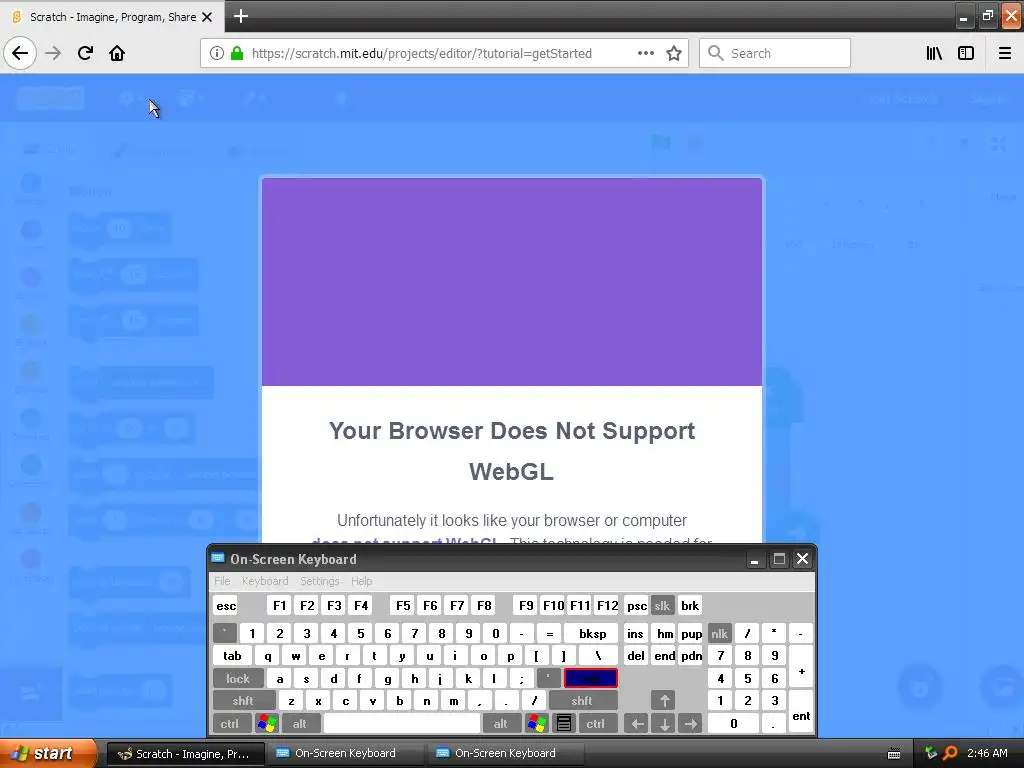1024x768 pixels.
Task: Toggle the lock caps lock key
Action: click(238, 679)
